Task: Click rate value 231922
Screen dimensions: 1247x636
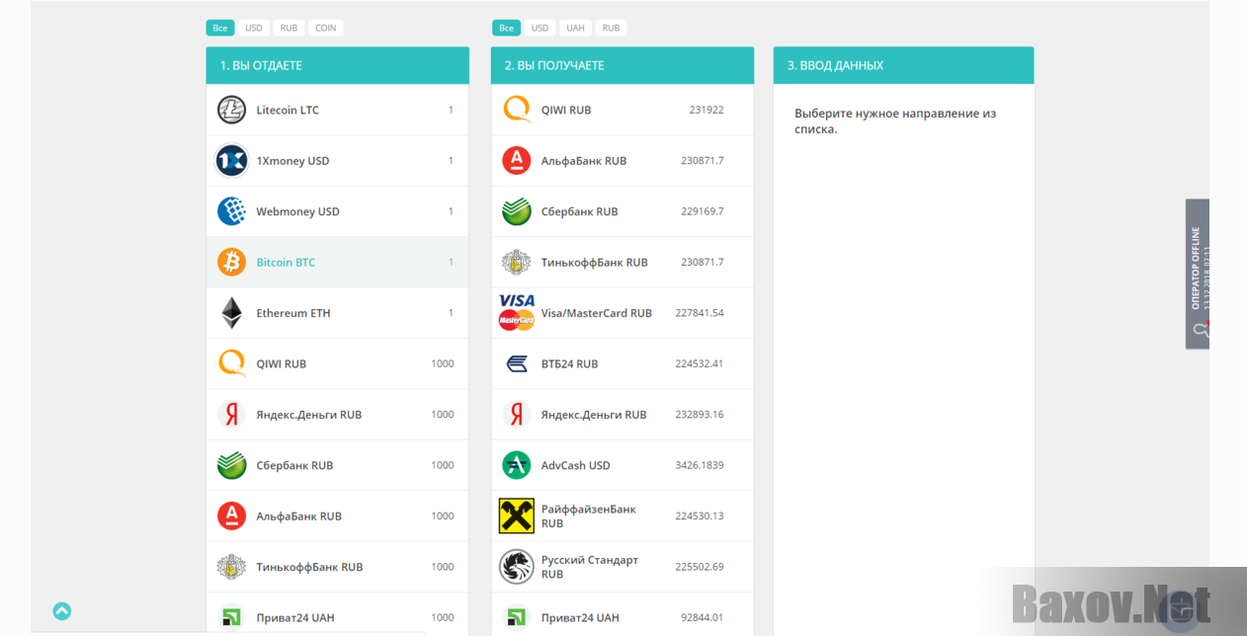Action: coord(706,110)
